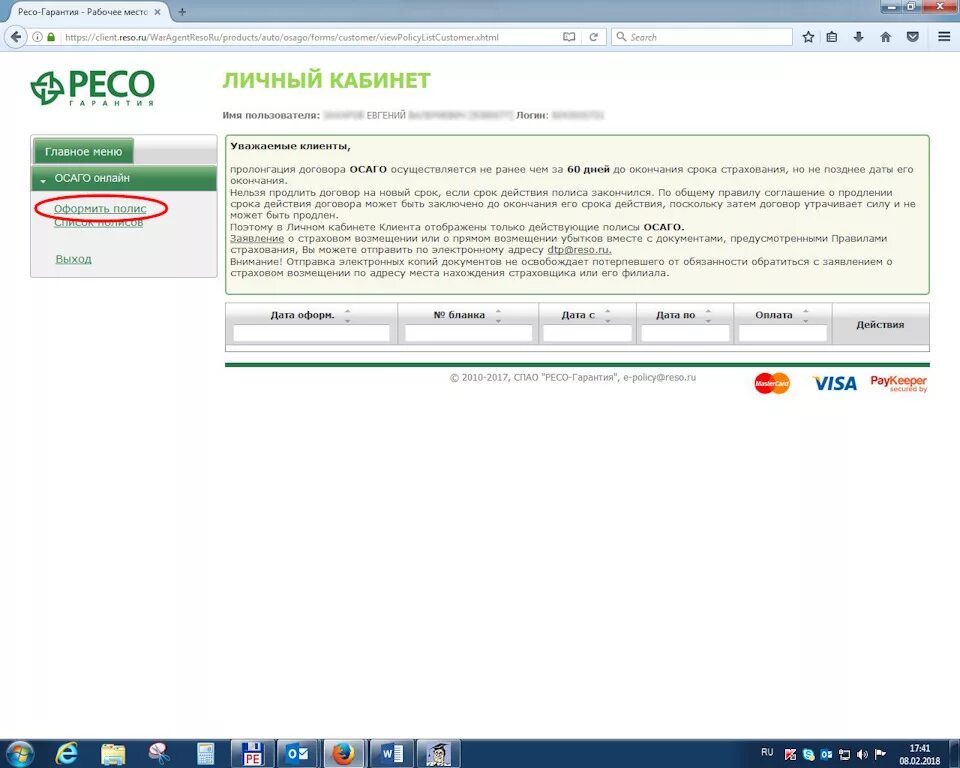
Task: Click the Действия column header
Action: coord(880,325)
